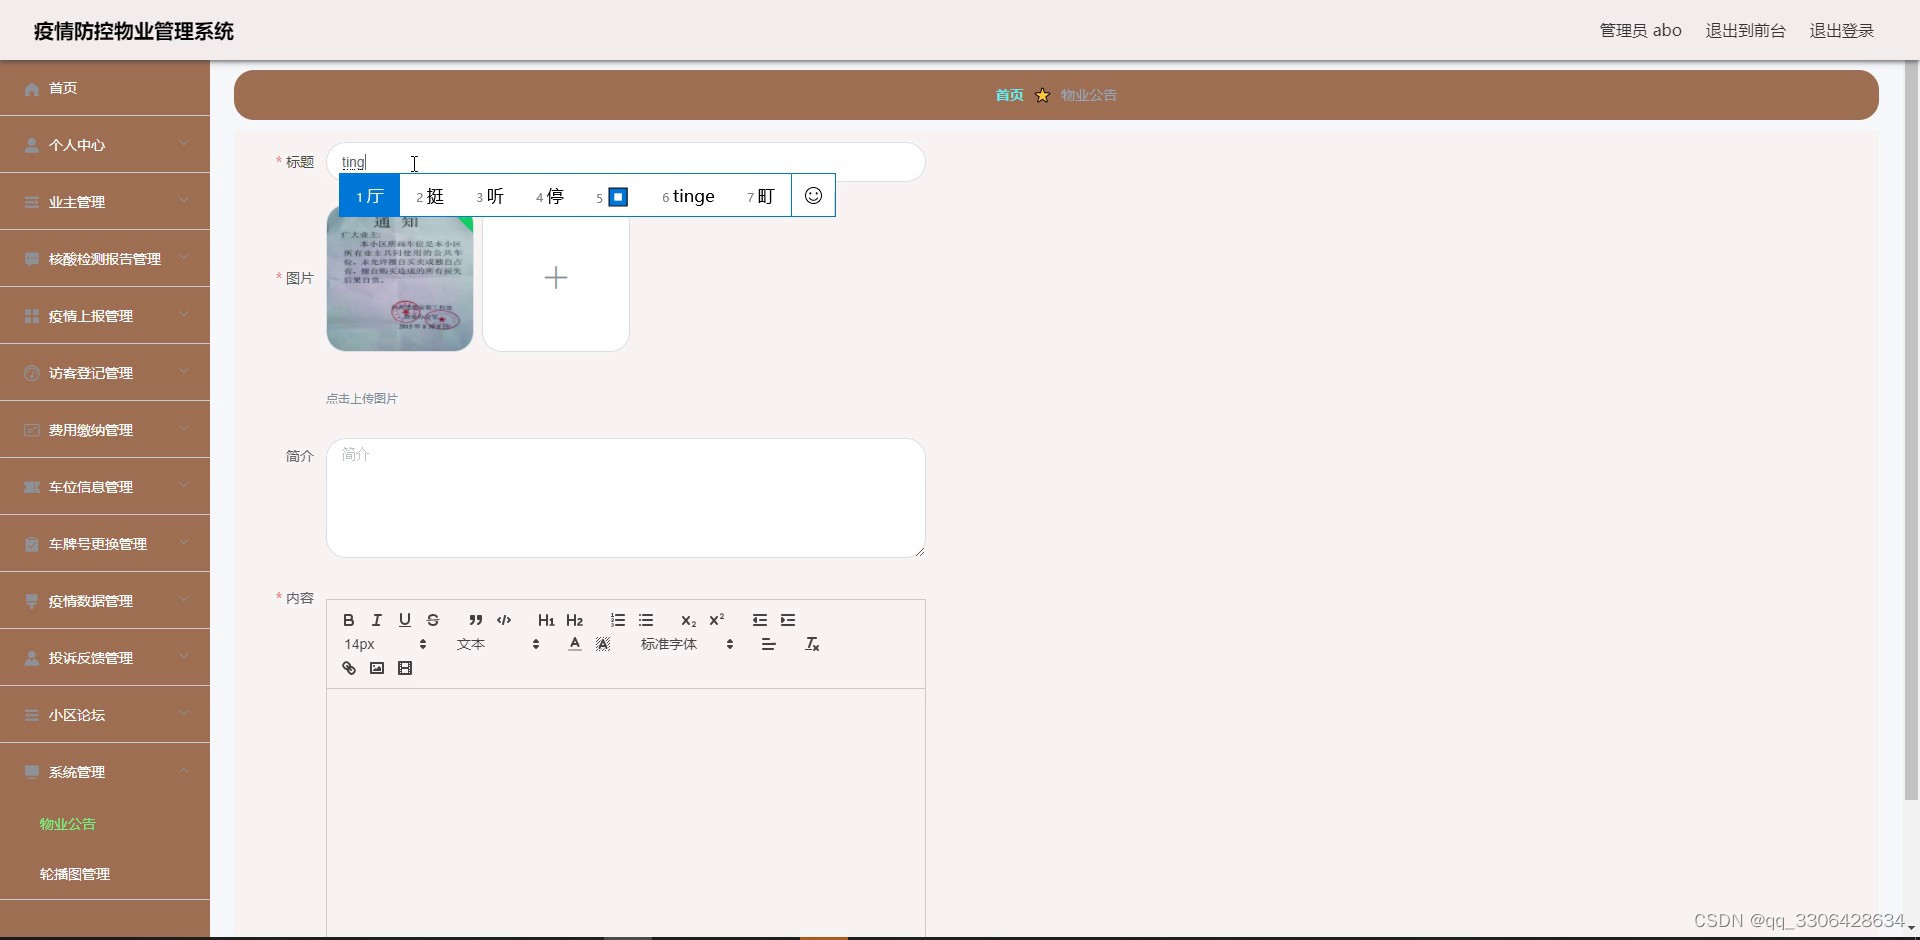Screen dimensions: 1920x940
Task: Open the 轮播图管理 submenu item
Action: click(x=75, y=874)
